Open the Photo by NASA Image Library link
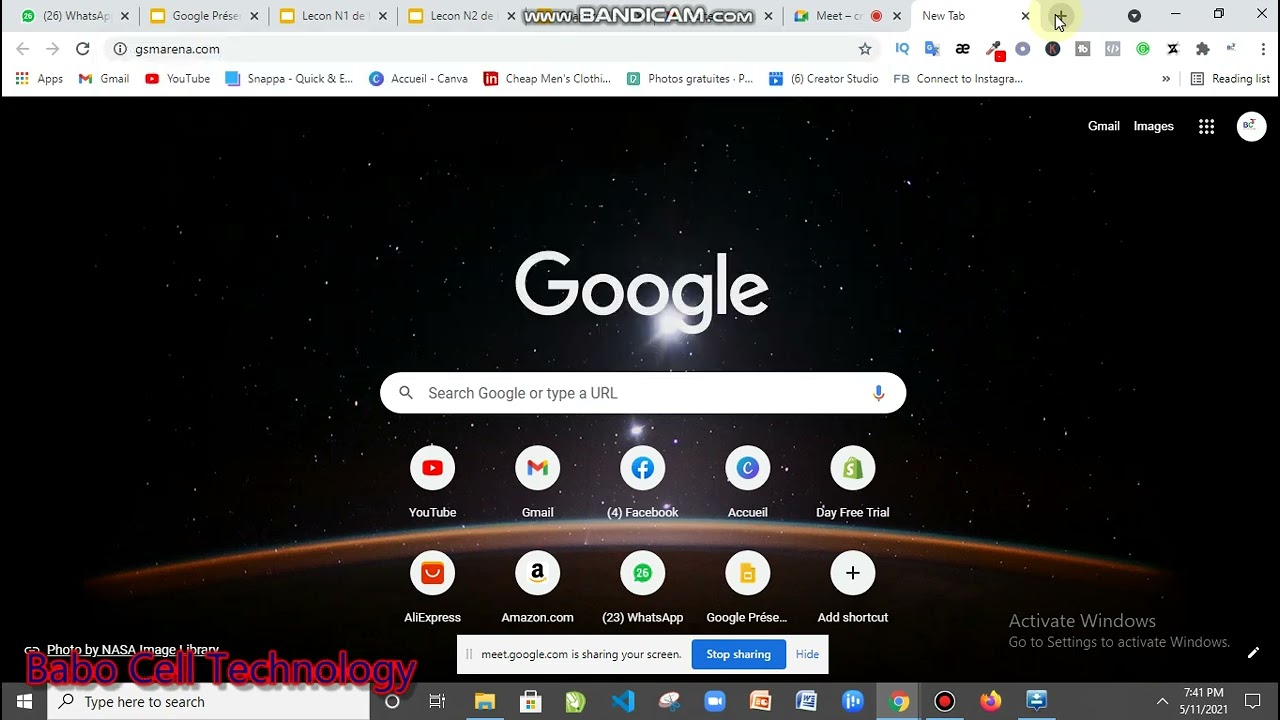This screenshot has width=1280, height=720. 133,650
